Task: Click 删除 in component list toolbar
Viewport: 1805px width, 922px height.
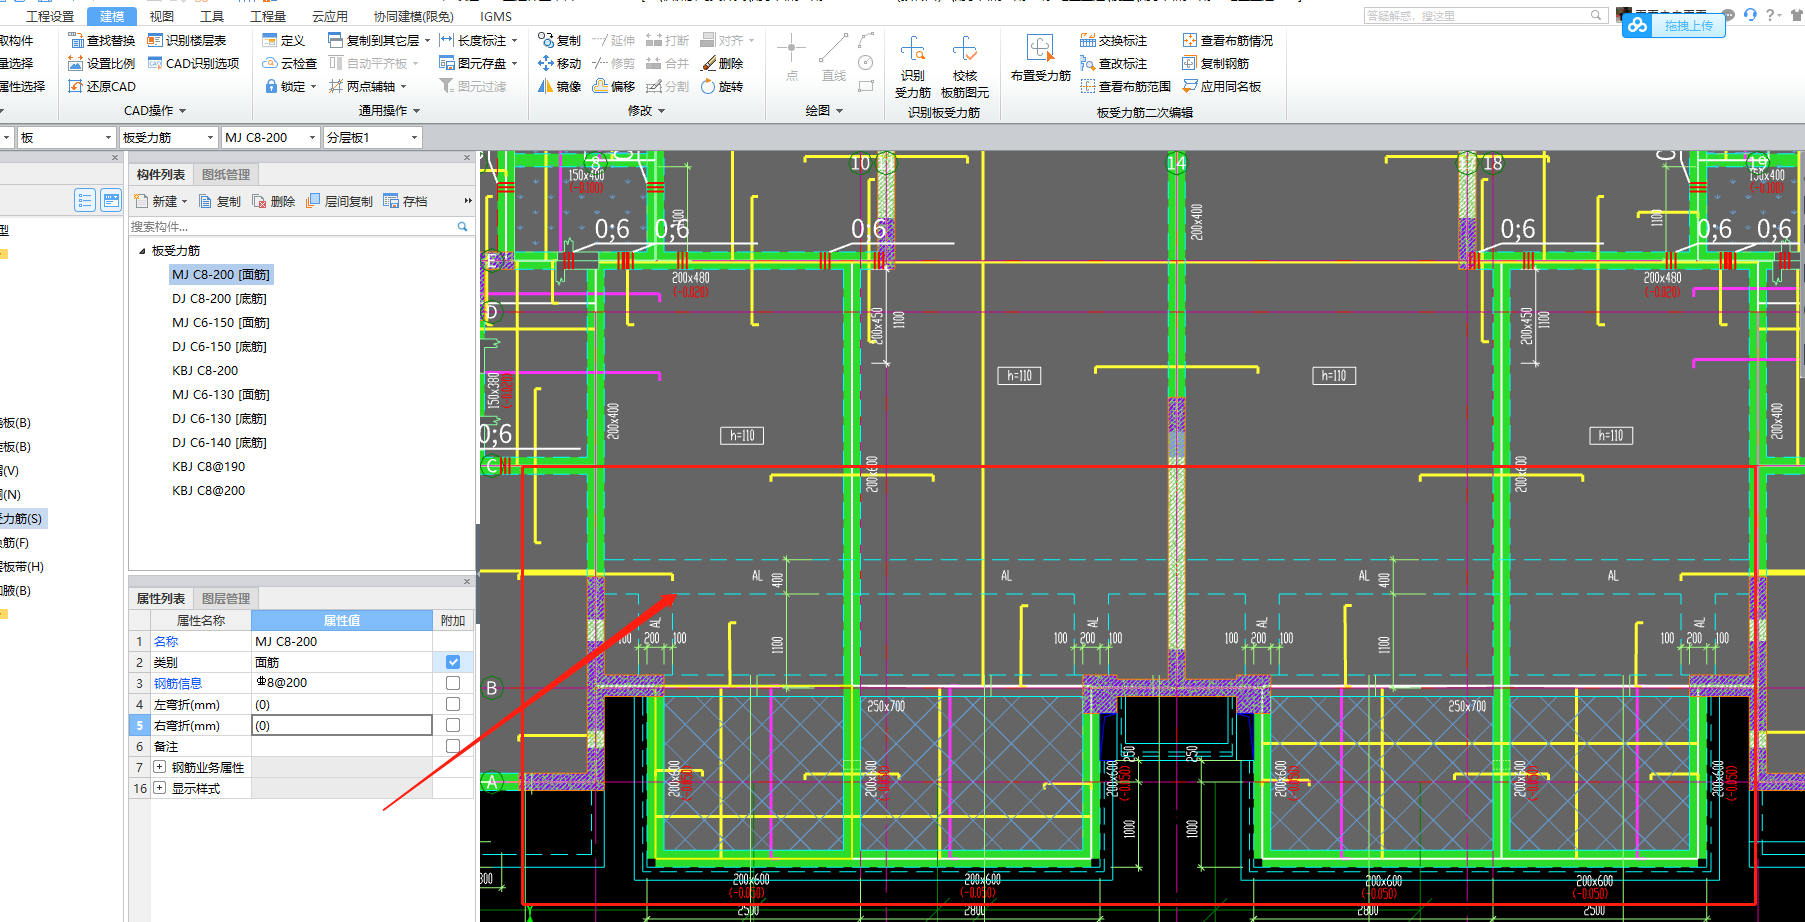Action: [x=274, y=201]
